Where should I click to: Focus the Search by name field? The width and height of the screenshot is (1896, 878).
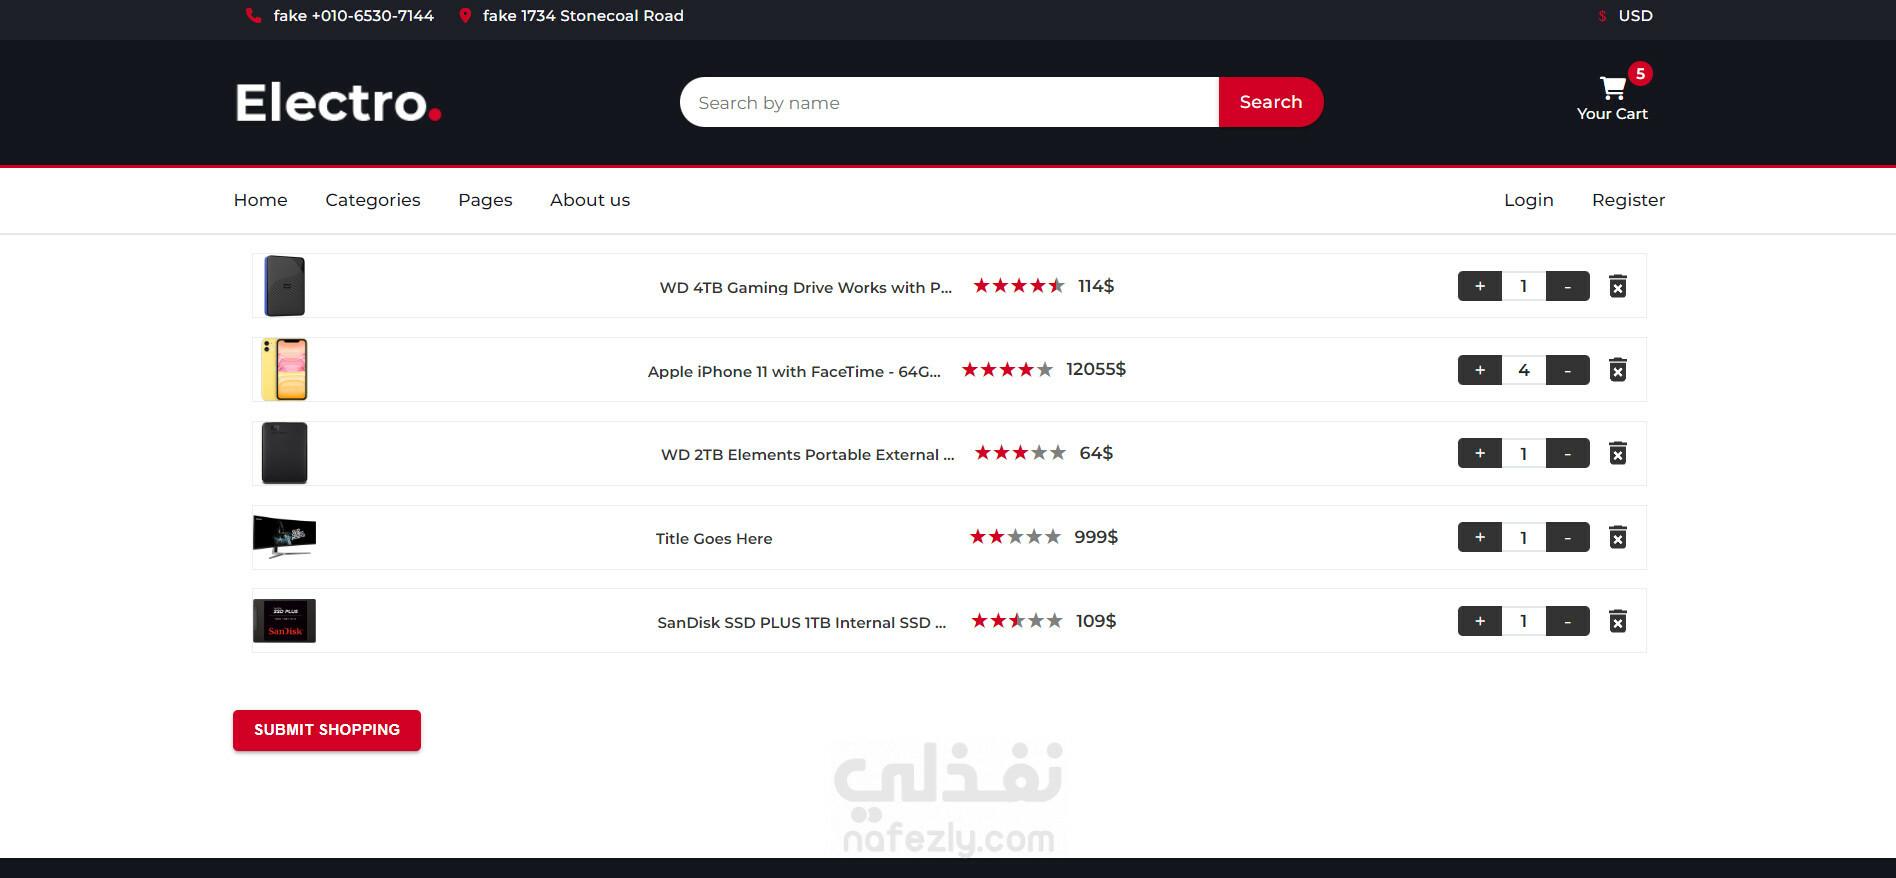pyautogui.click(x=949, y=102)
